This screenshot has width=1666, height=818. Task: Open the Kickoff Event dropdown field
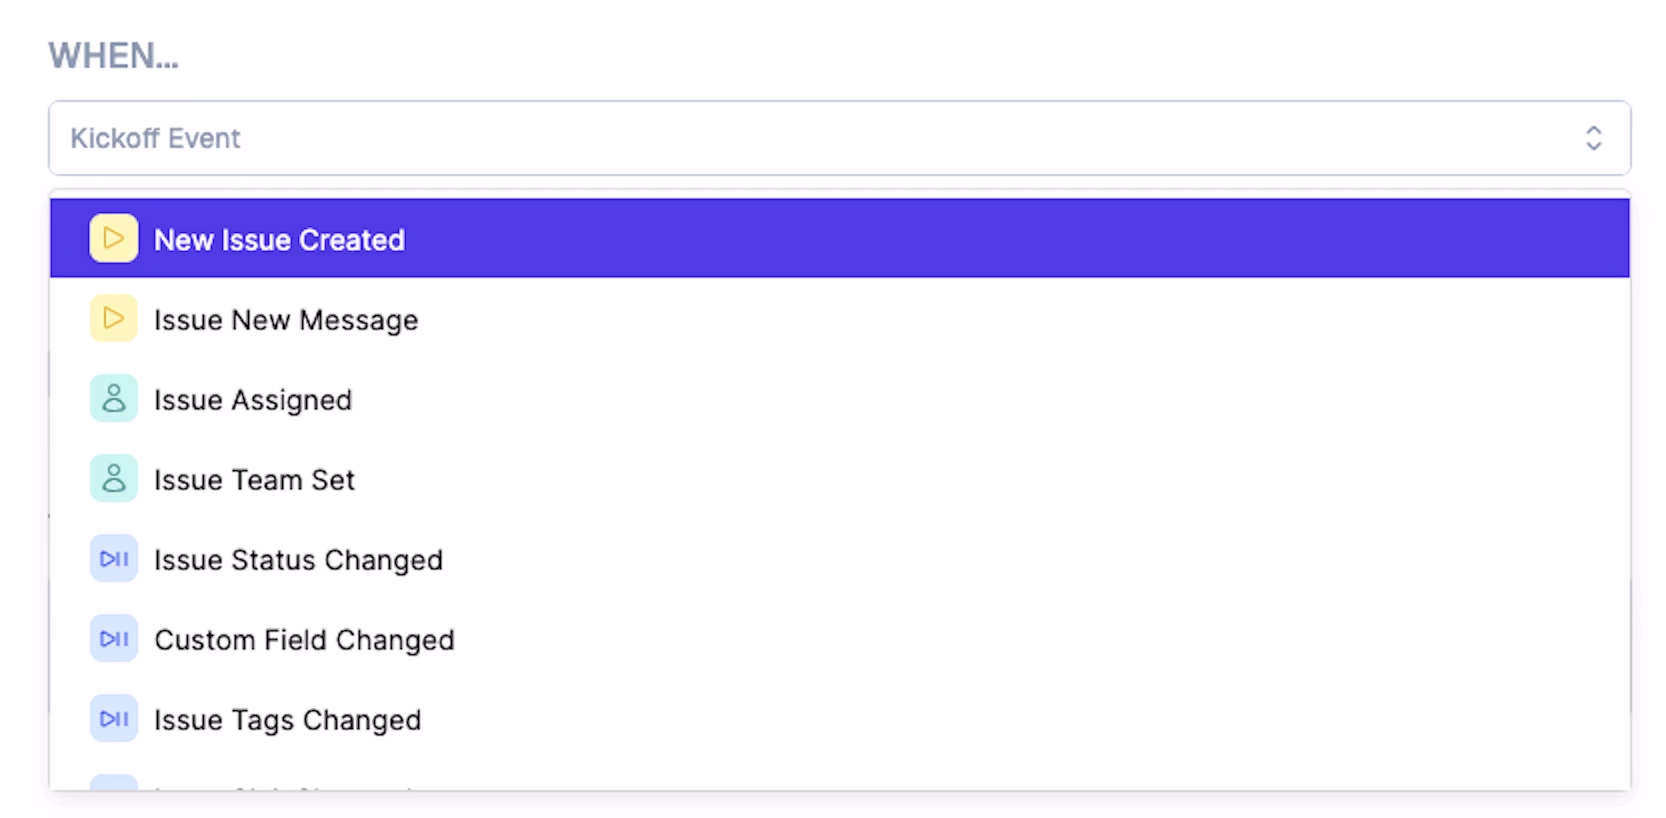pyautogui.click(x=840, y=138)
